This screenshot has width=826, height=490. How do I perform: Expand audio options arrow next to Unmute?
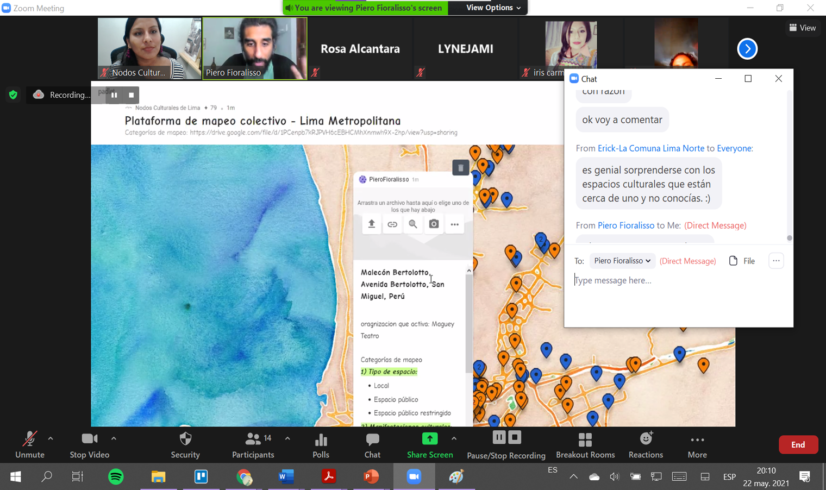tap(50, 438)
